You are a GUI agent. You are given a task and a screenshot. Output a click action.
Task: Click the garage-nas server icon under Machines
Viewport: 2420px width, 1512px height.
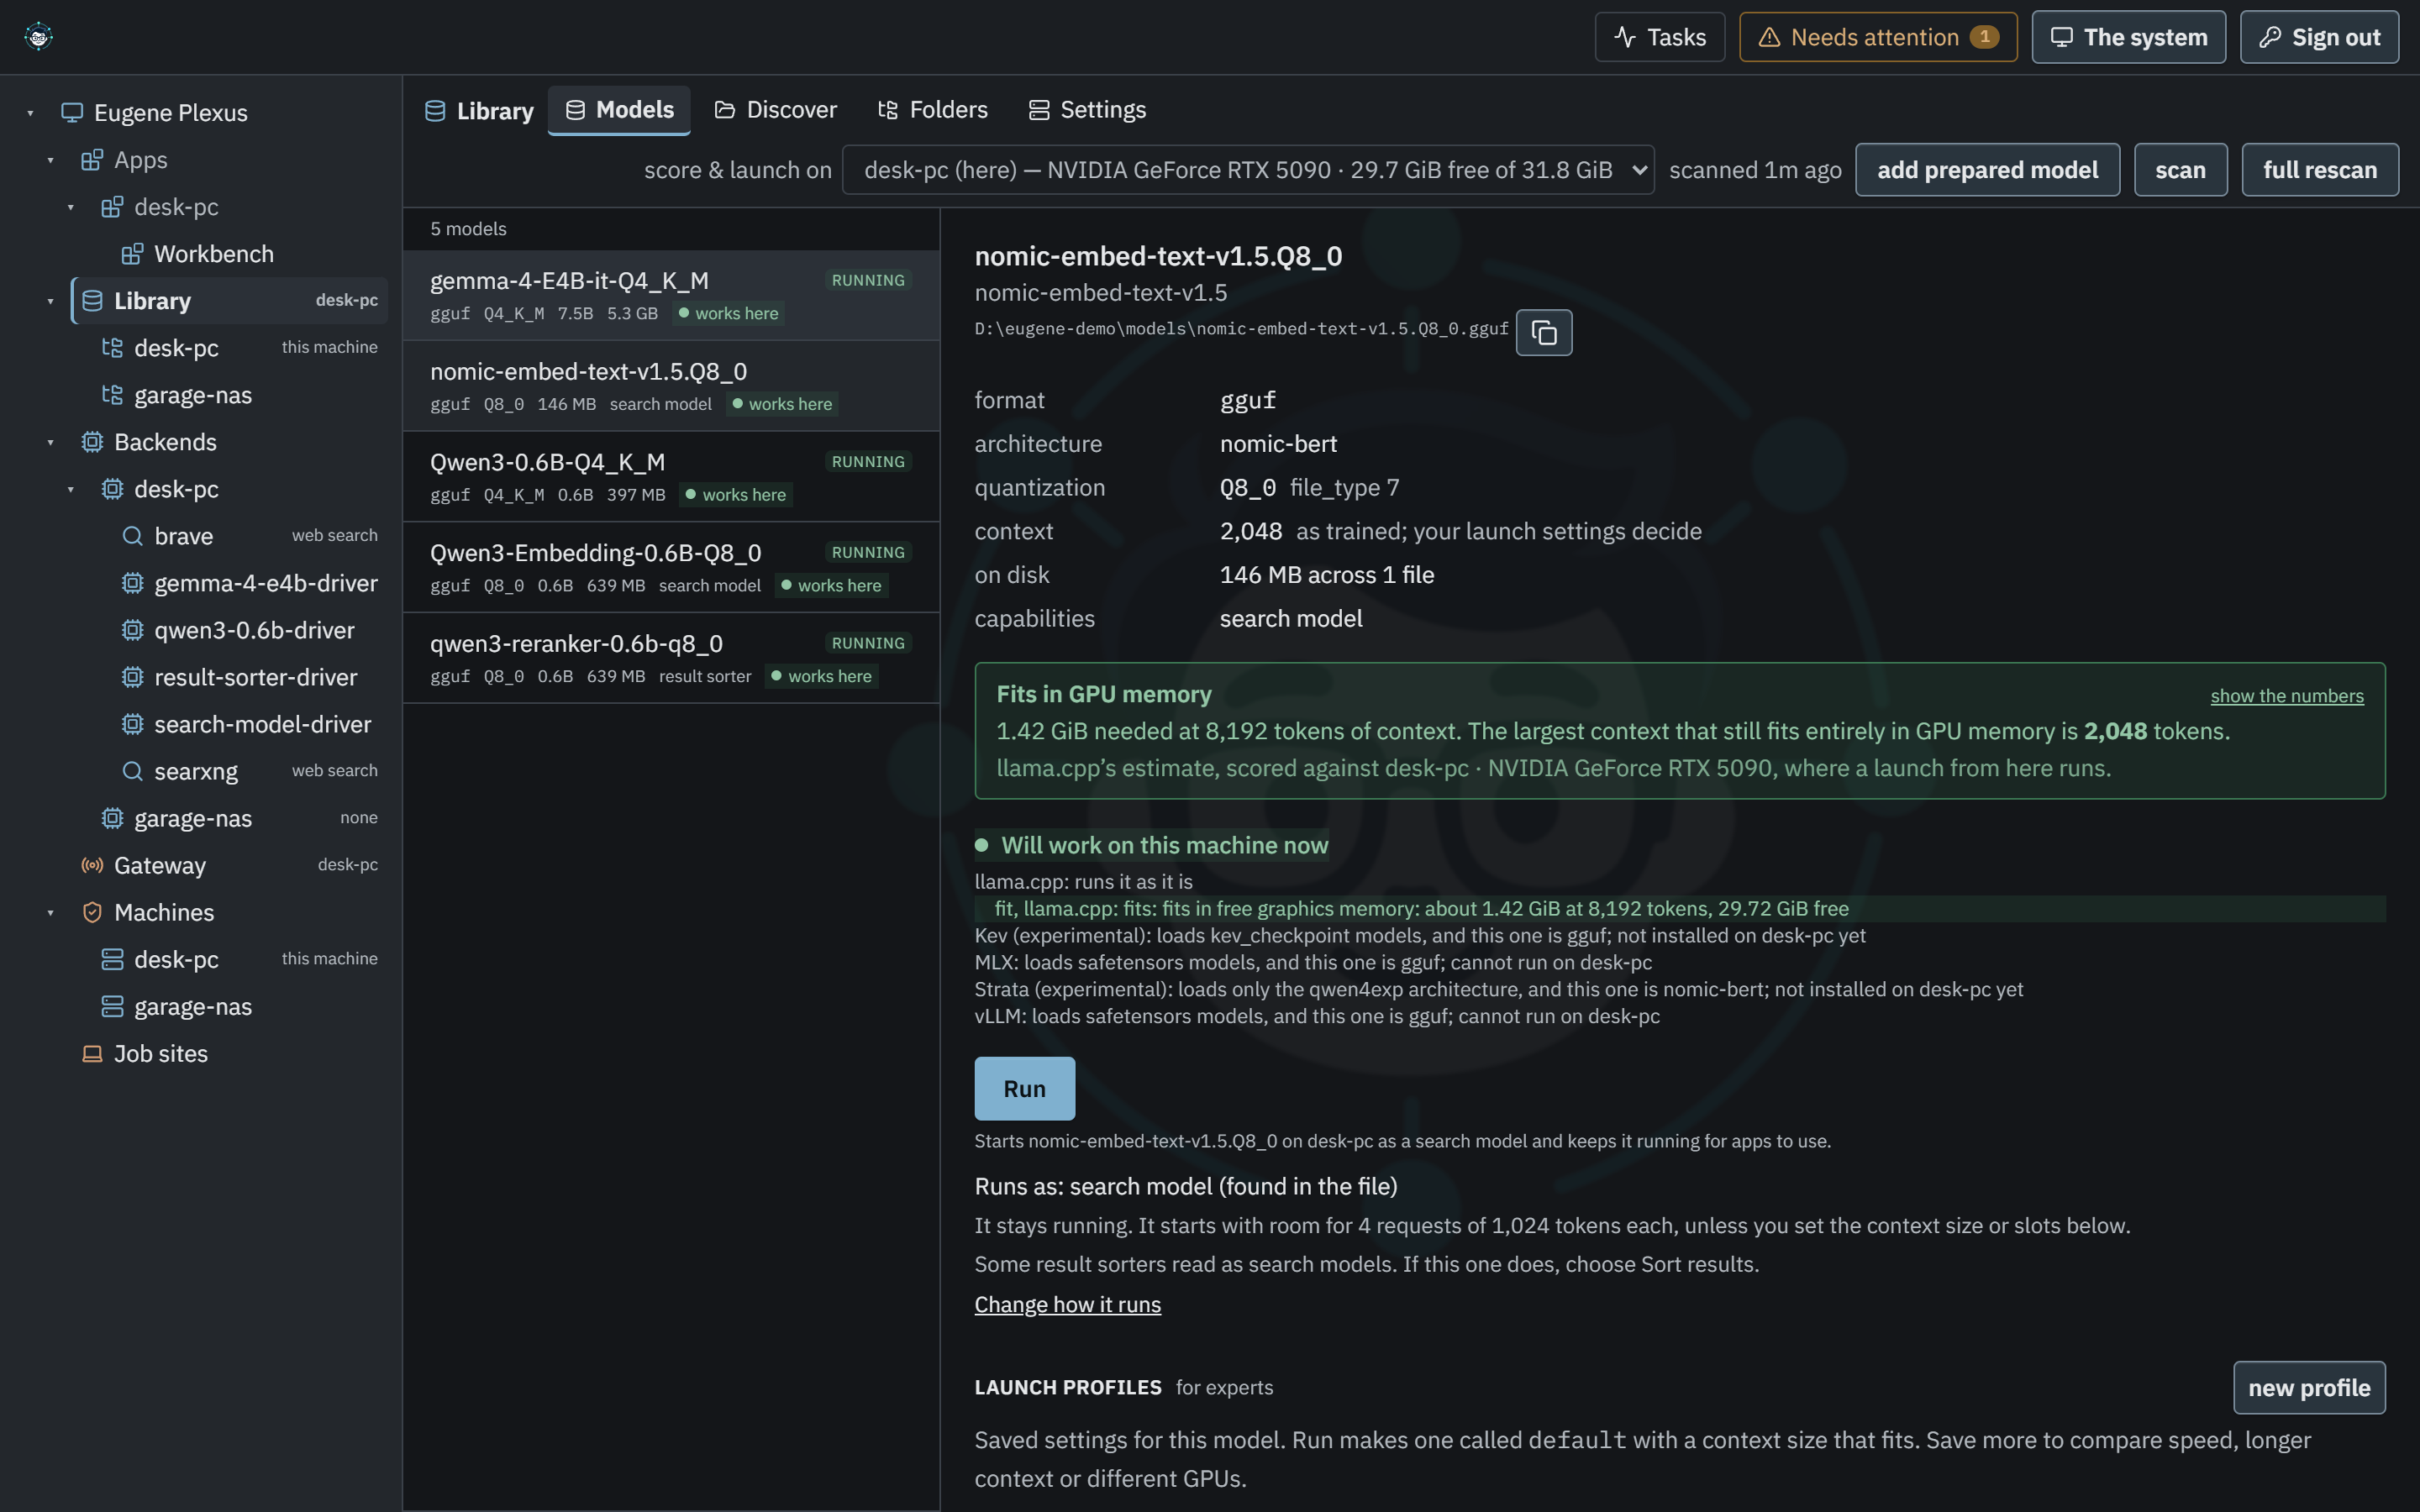pyautogui.click(x=112, y=1006)
